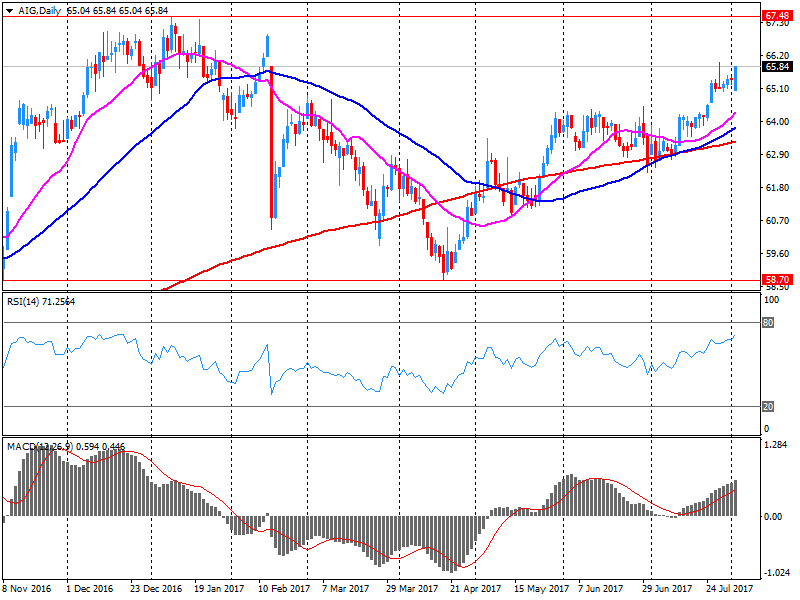Viewport: 800px width, 600px height.
Task: Click the AIG,Daily symbol title
Action: pyautogui.click(x=39, y=10)
